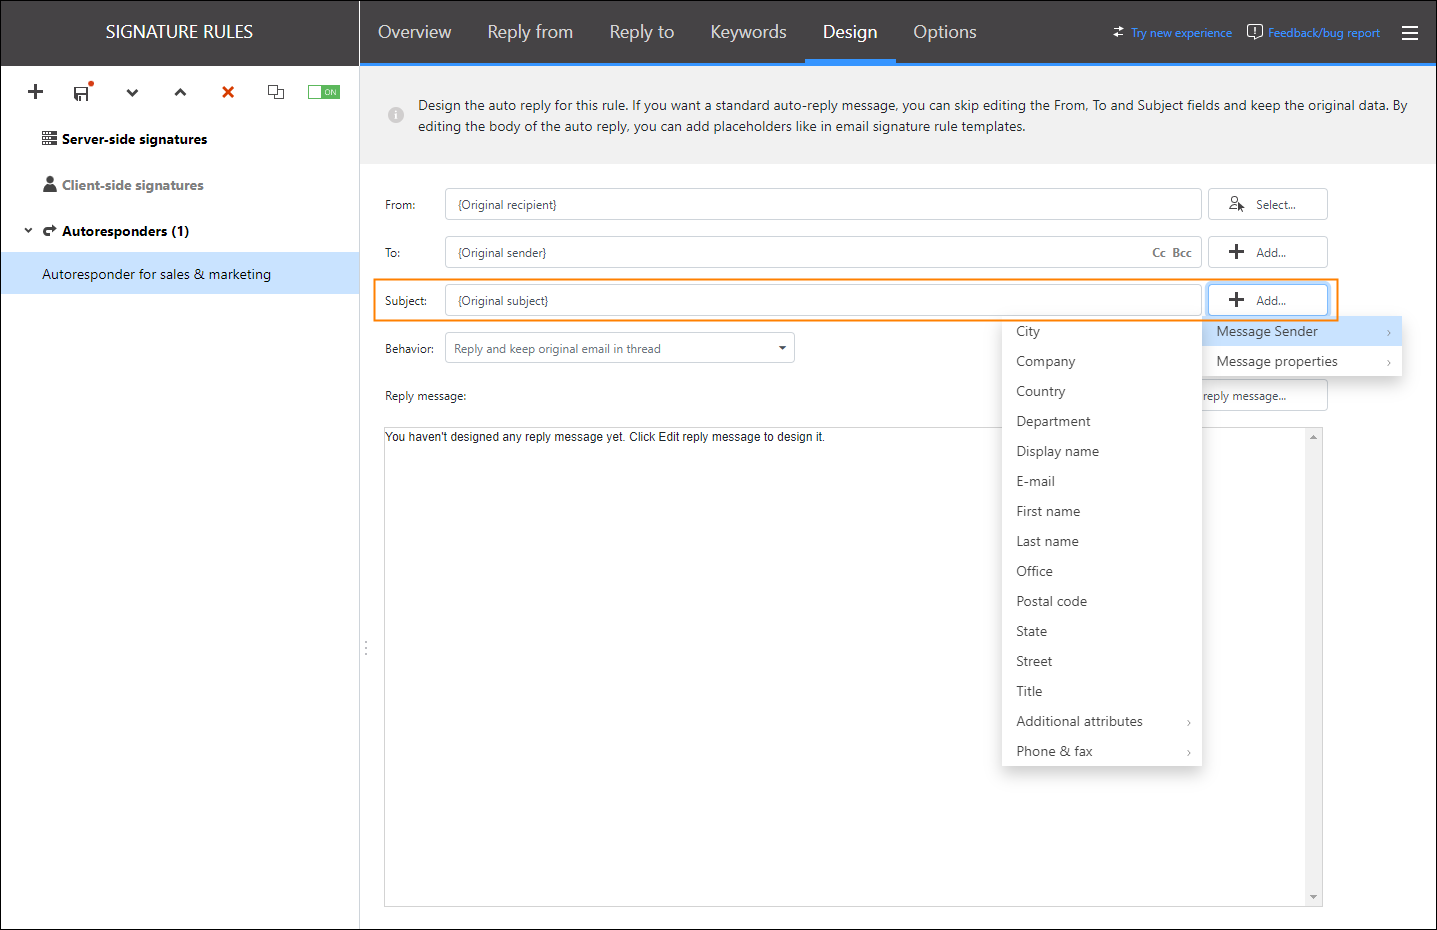Switch to the Keywords tab
Image resolution: width=1437 pixels, height=930 pixels.
(747, 31)
